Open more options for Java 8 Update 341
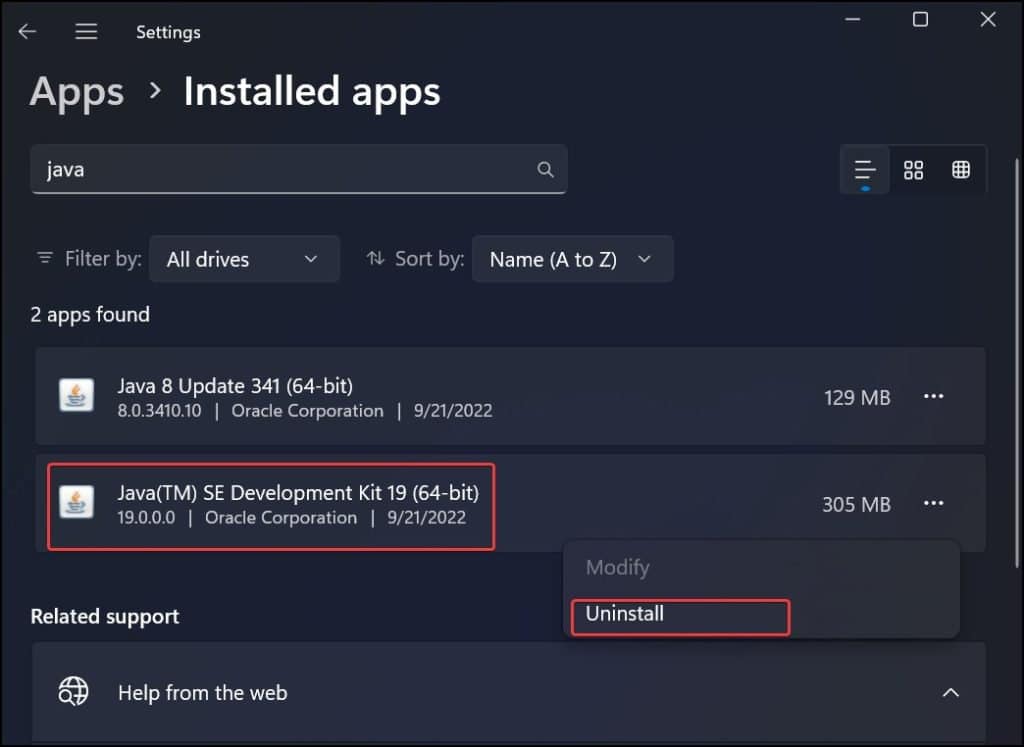The width and height of the screenshot is (1024, 747). tap(933, 396)
